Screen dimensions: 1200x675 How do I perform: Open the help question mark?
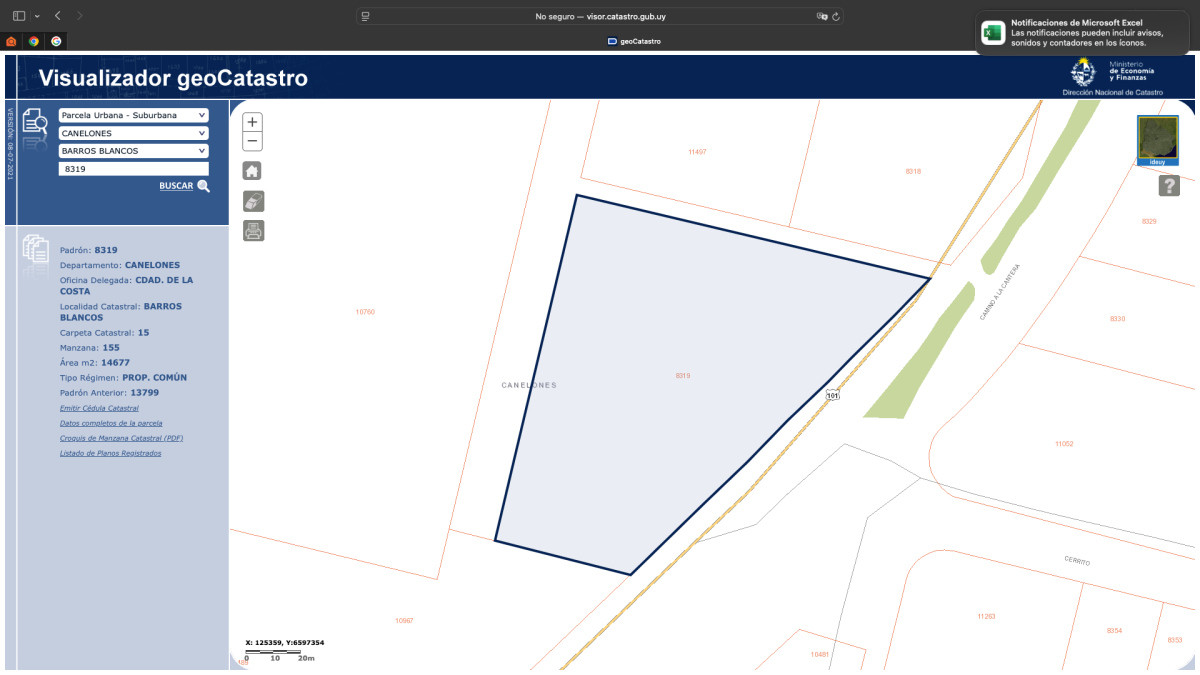(1169, 186)
